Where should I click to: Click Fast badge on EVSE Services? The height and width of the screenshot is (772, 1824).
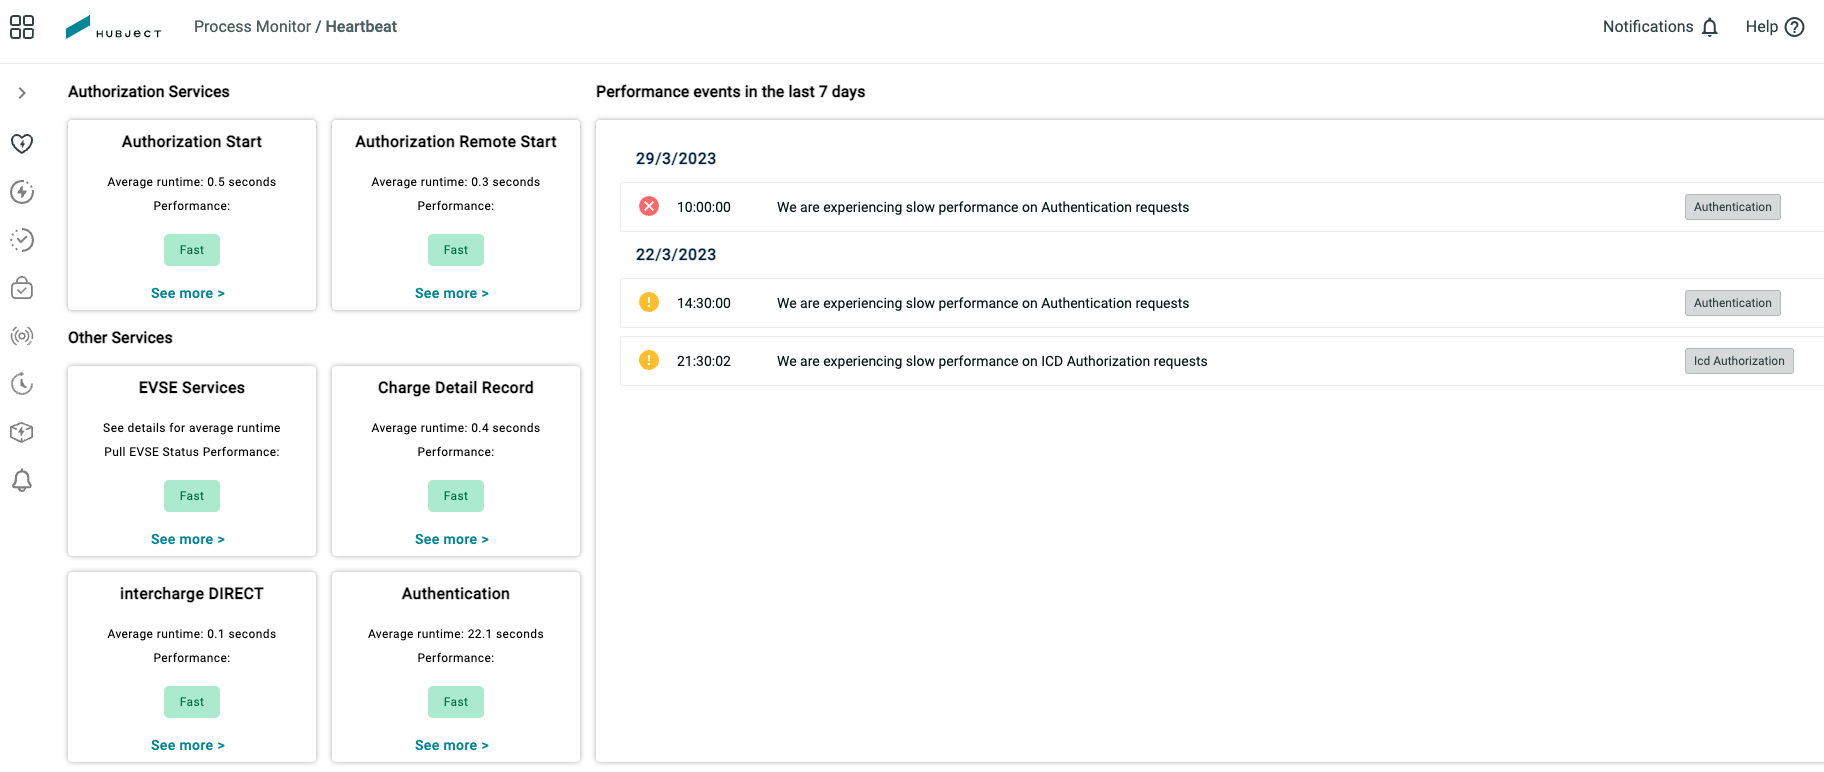[192, 496]
